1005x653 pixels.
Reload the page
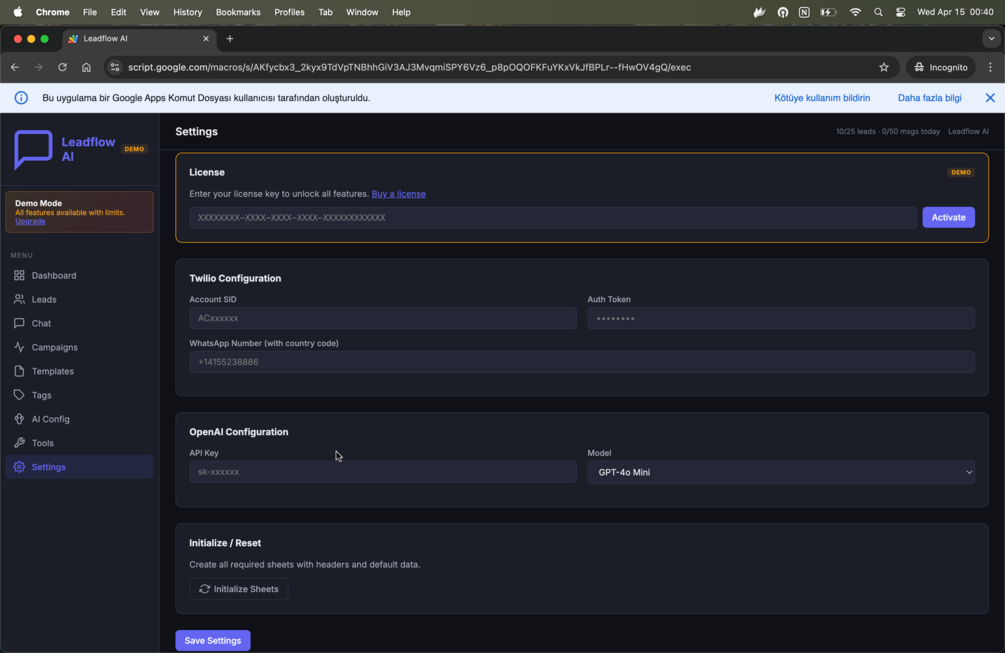point(62,67)
